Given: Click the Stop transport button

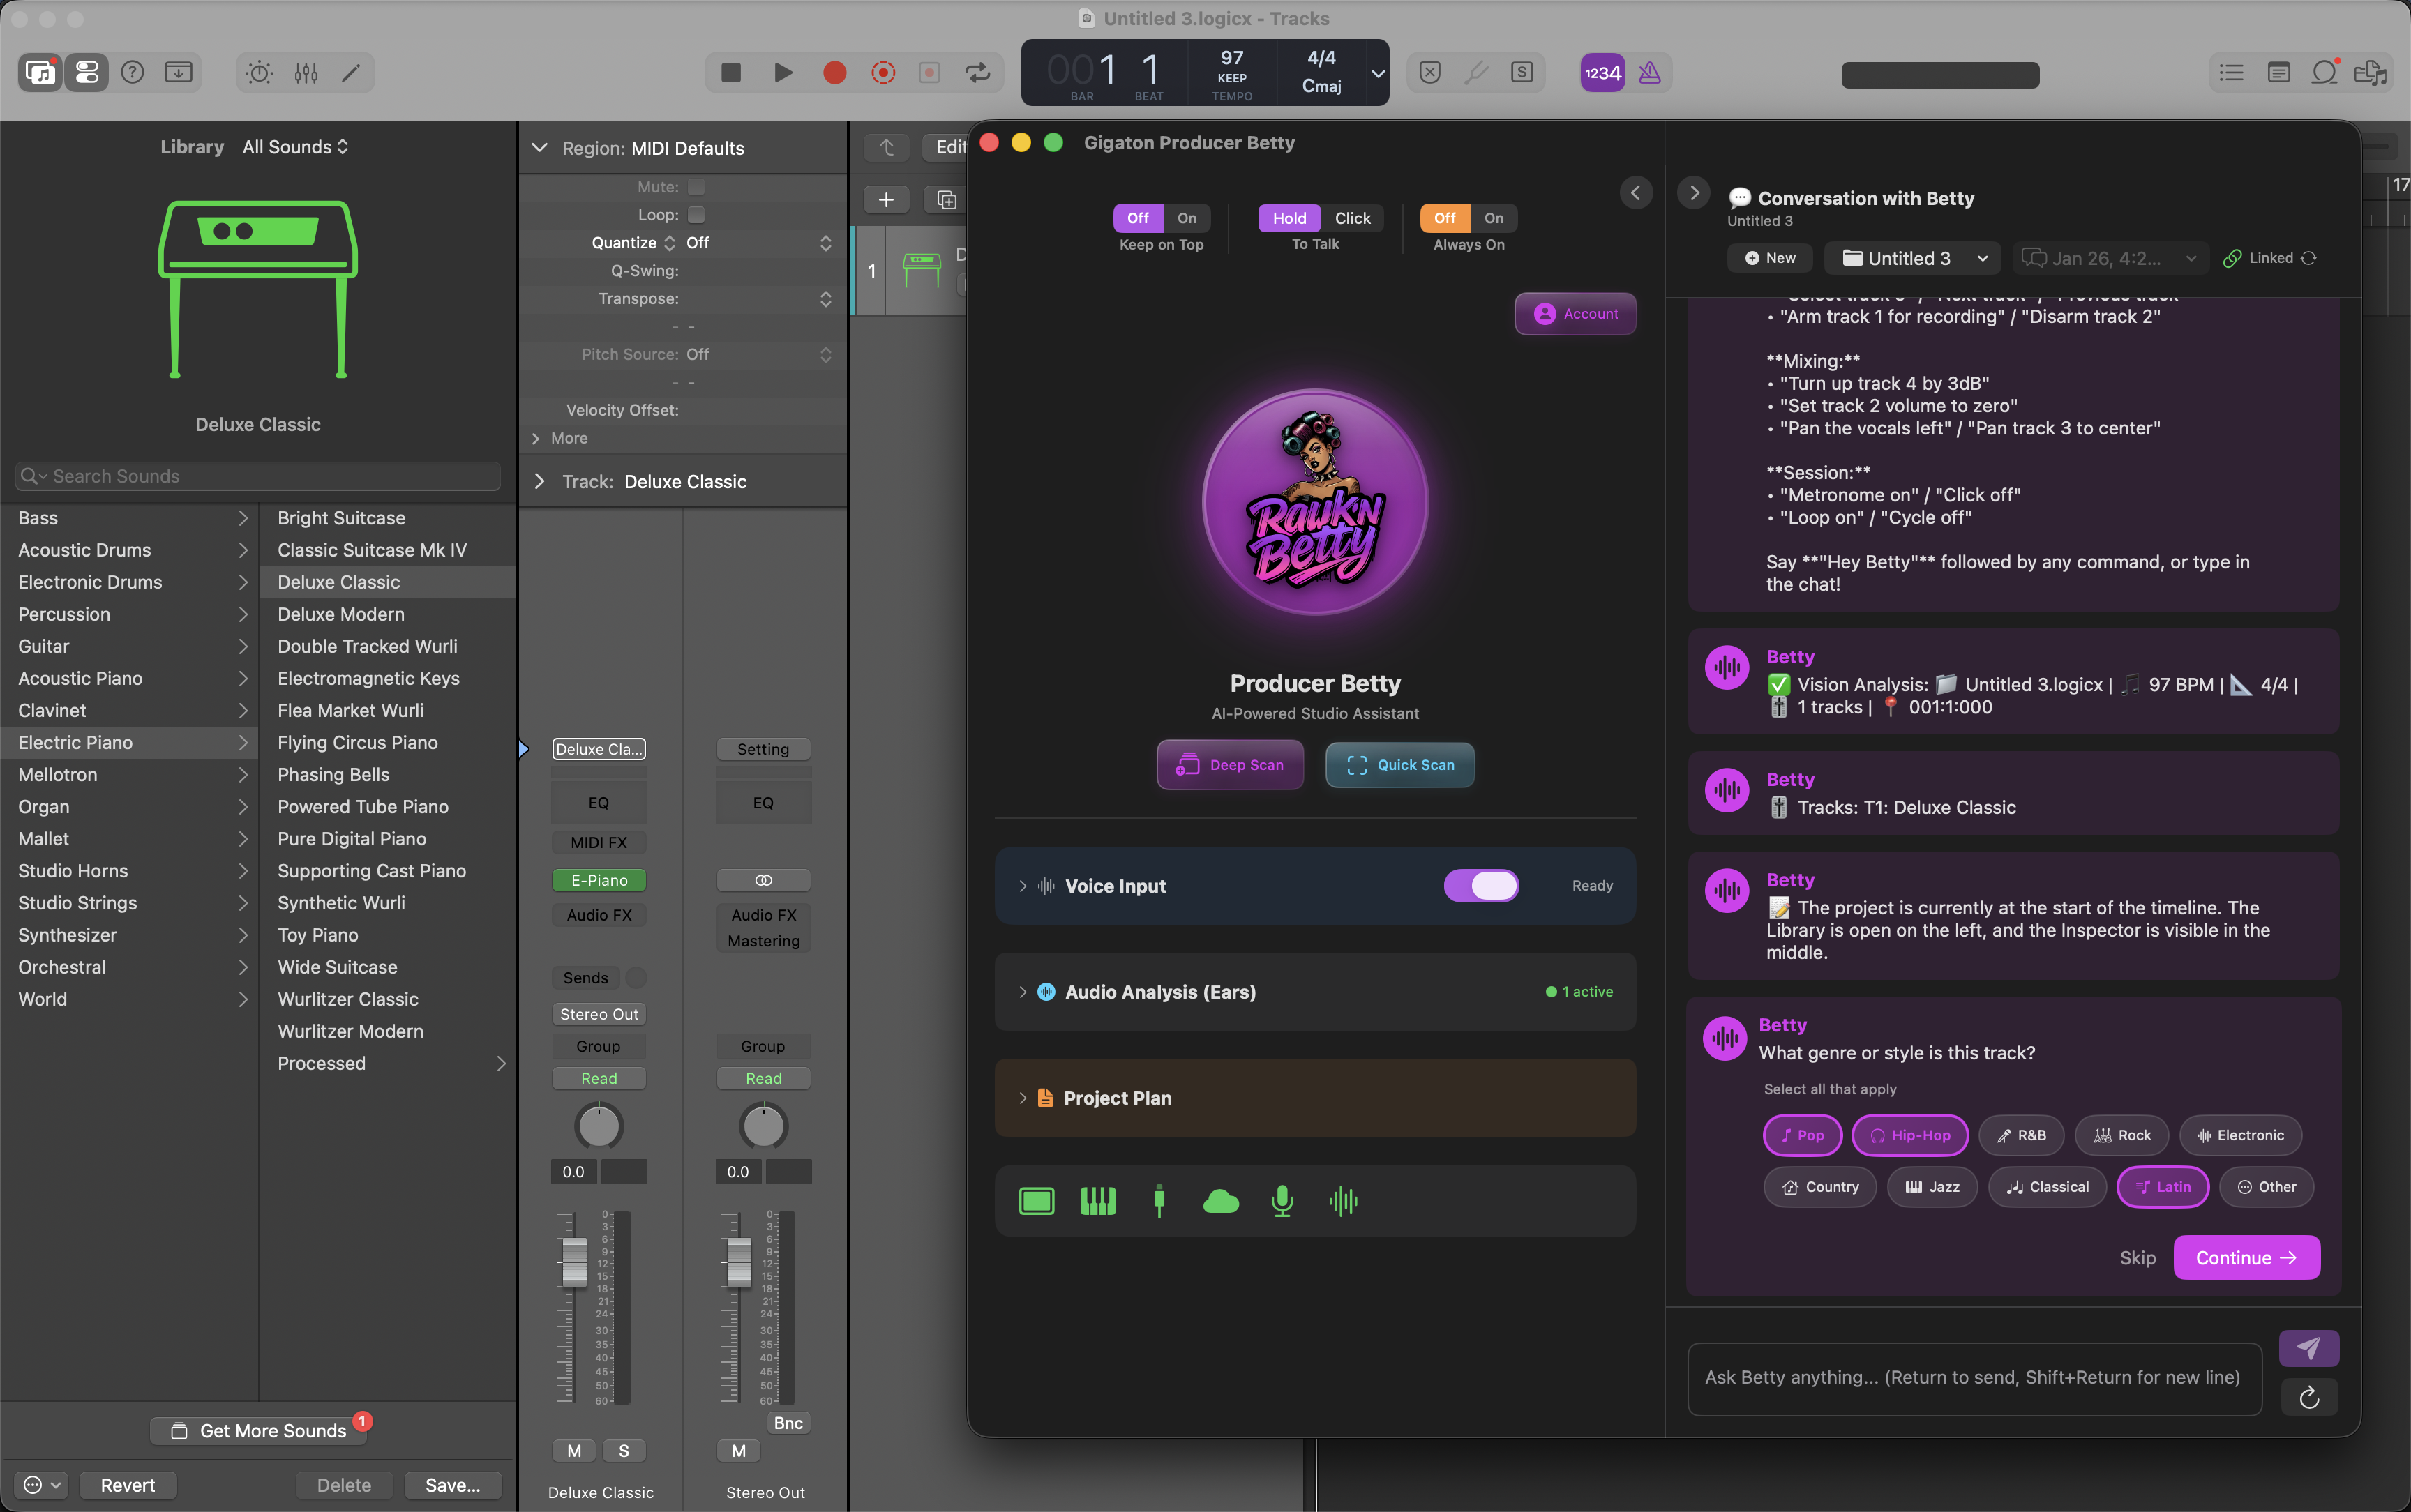Looking at the screenshot, I should (731, 72).
